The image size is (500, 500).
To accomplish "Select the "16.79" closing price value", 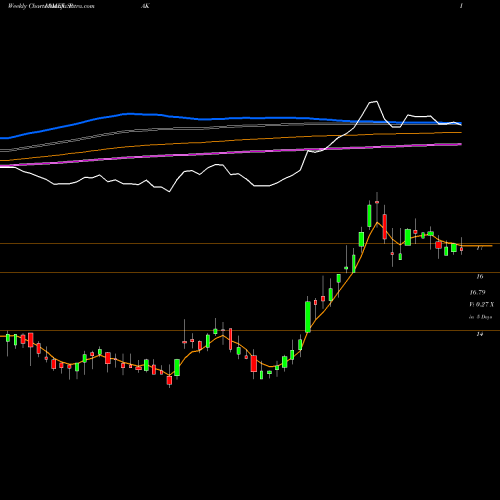I will click(x=477, y=292).
